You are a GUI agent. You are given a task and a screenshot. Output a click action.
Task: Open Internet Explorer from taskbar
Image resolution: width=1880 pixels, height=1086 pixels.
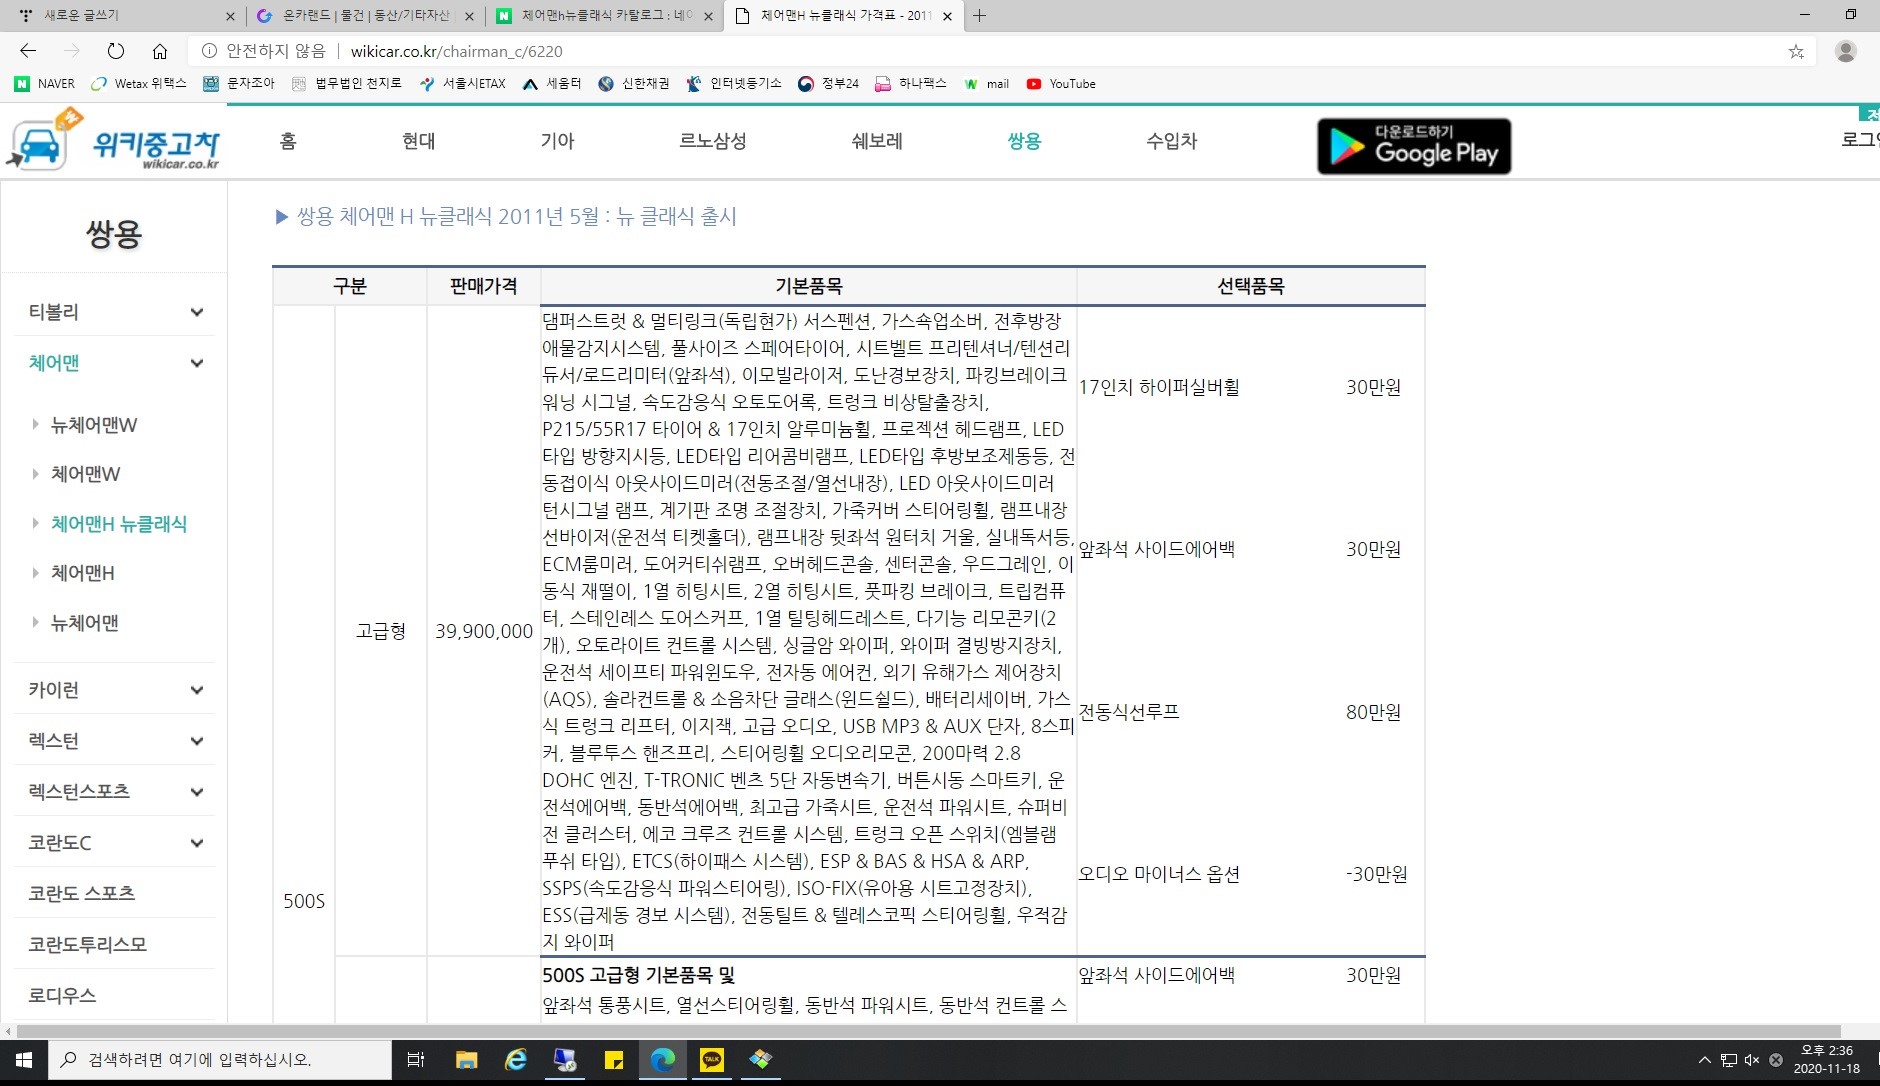pyautogui.click(x=516, y=1060)
